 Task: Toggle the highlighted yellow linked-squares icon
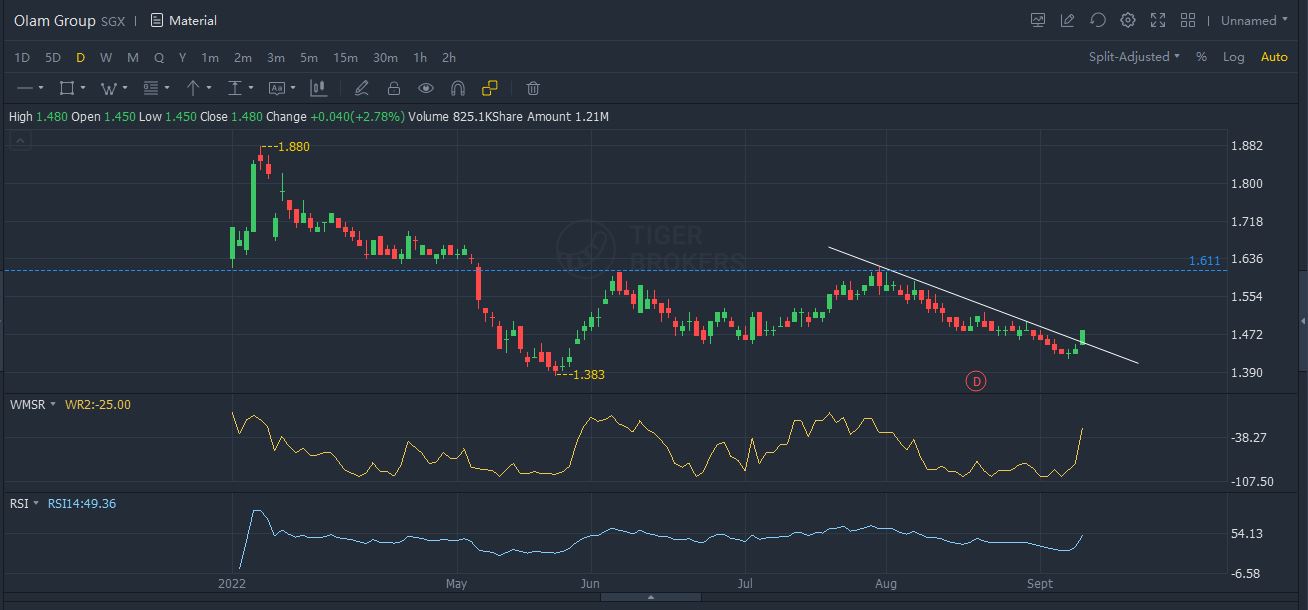pyautogui.click(x=489, y=88)
